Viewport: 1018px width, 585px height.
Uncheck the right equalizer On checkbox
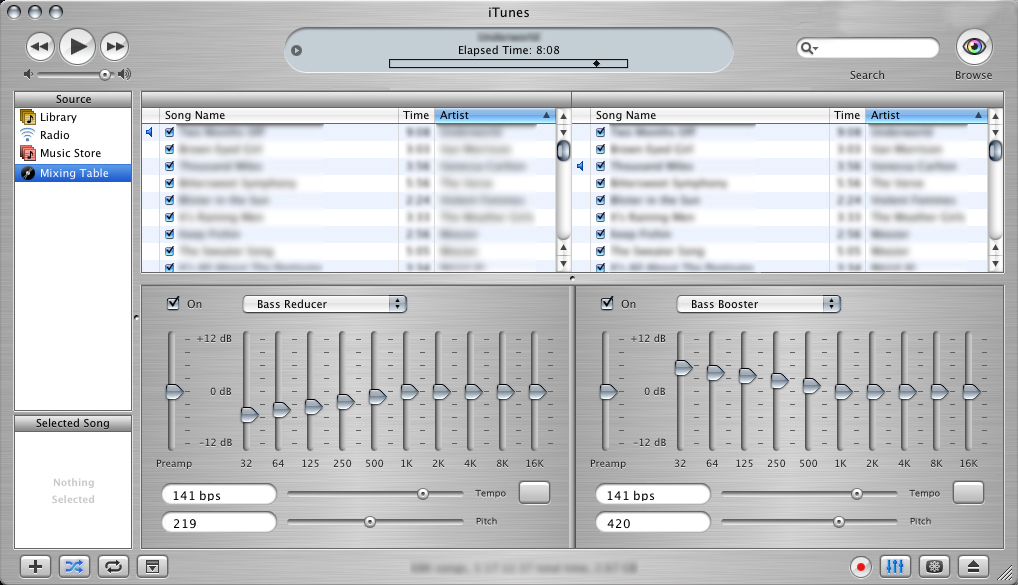(x=607, y=304)
